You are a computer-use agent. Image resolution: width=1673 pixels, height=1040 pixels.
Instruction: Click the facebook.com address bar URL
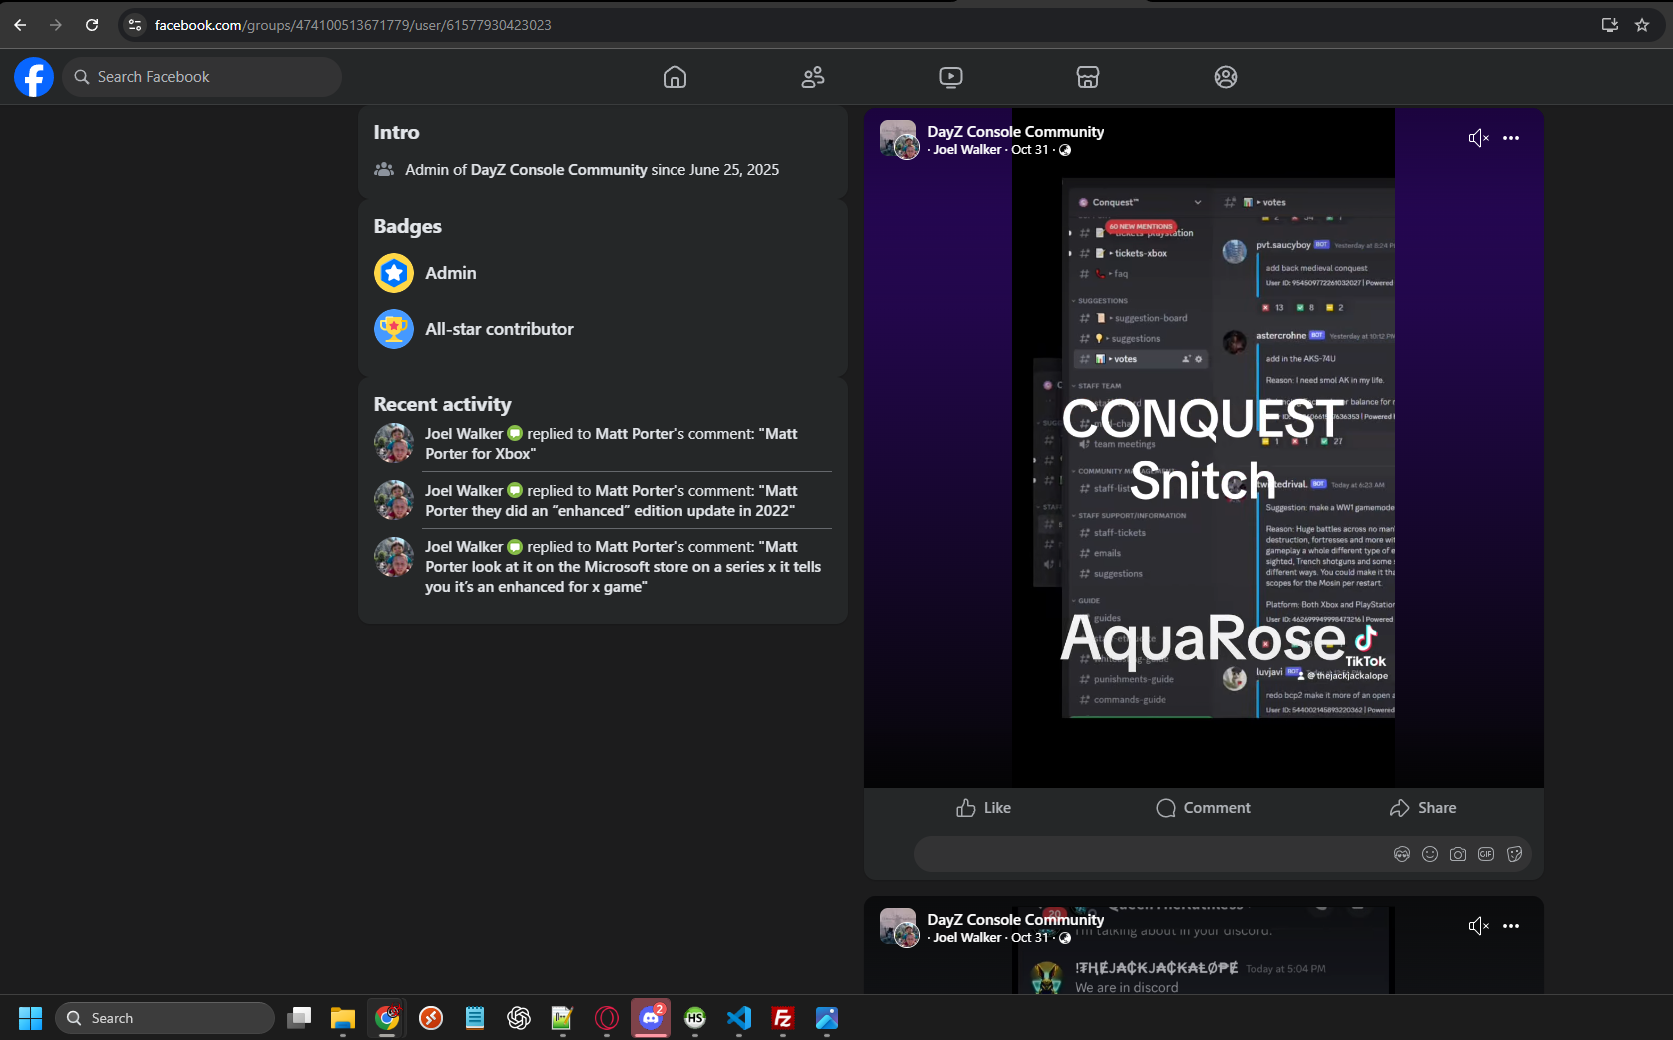pos(353,25)
